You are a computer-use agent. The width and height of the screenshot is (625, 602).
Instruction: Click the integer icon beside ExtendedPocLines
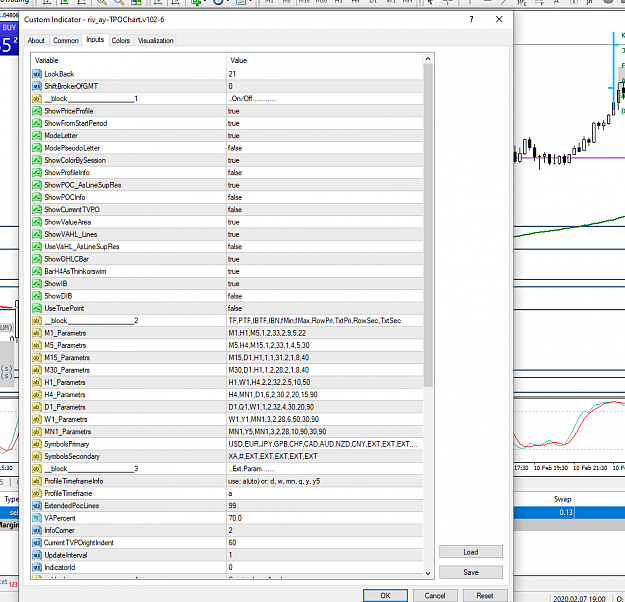pos(37,506)
